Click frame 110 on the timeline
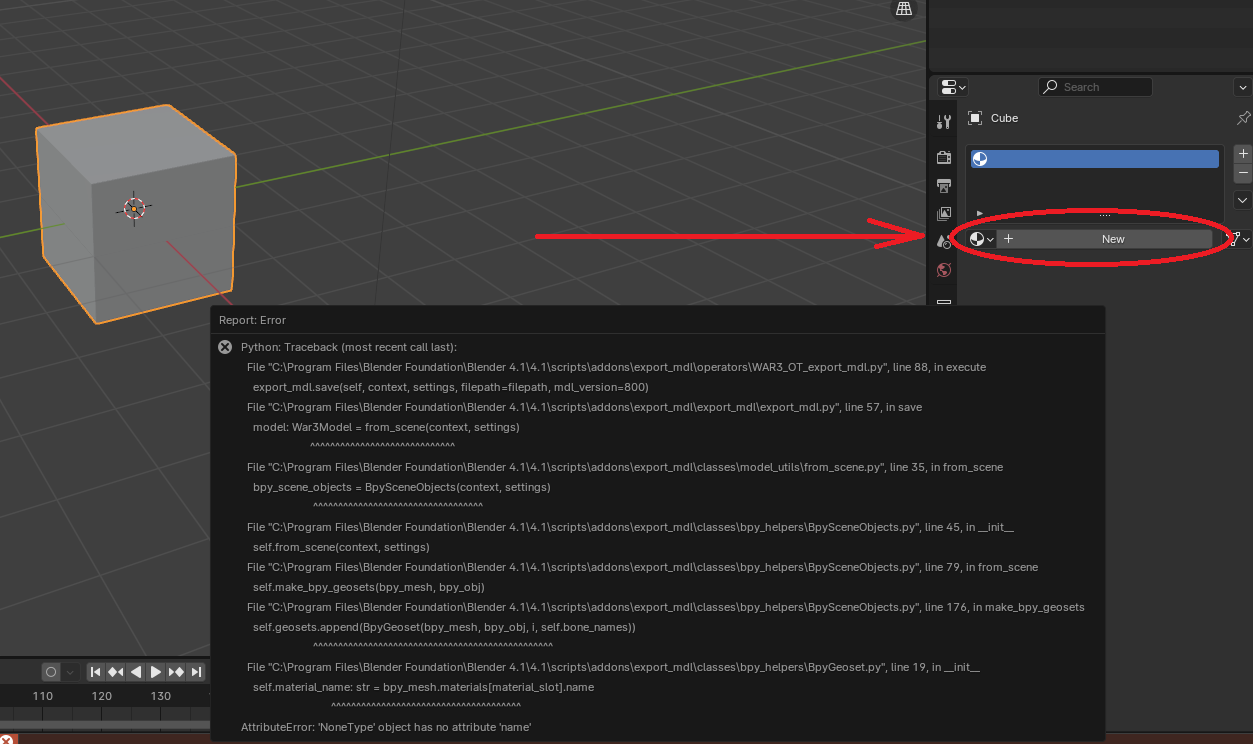 point(43,696)
